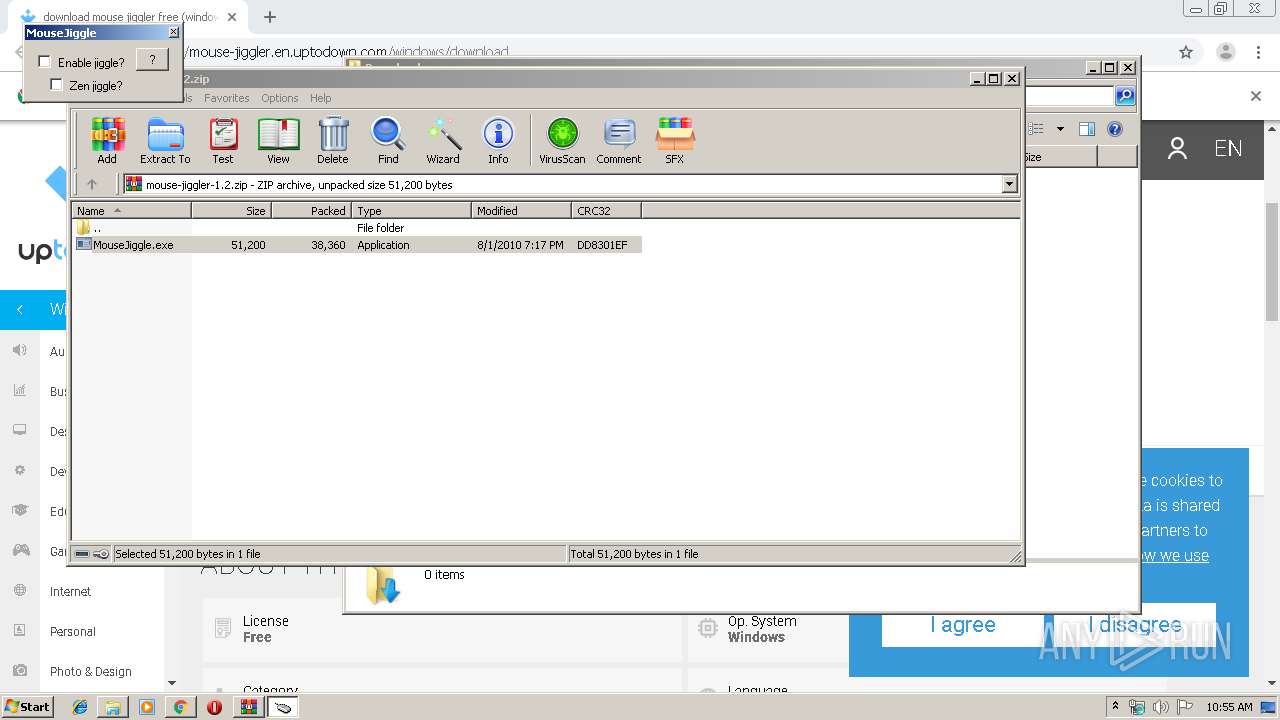Click the Start button

(28, 707)
